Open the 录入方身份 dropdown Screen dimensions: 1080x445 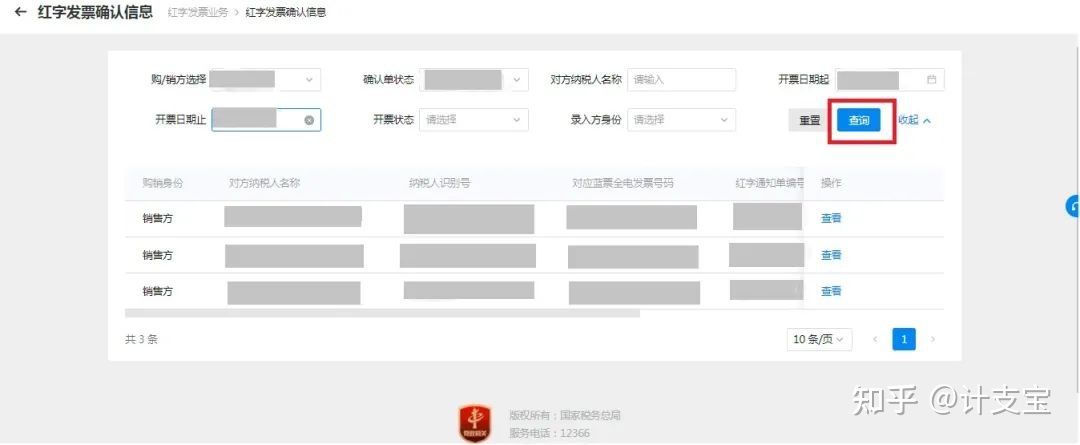pos(681,120)
